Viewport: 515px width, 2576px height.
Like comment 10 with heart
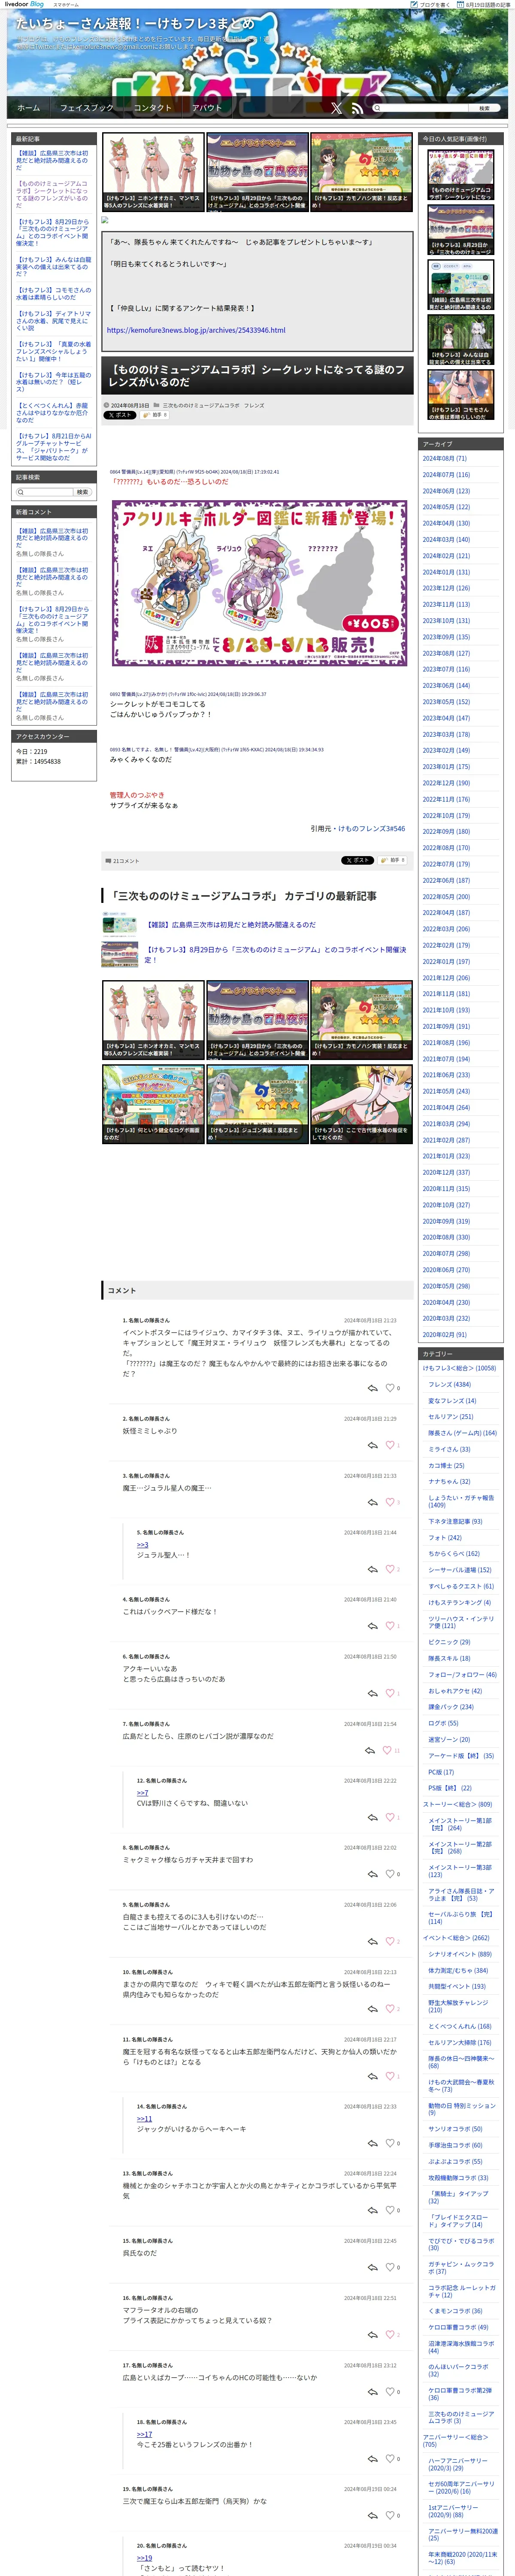pyautogui.click(x=390, y=2009)
